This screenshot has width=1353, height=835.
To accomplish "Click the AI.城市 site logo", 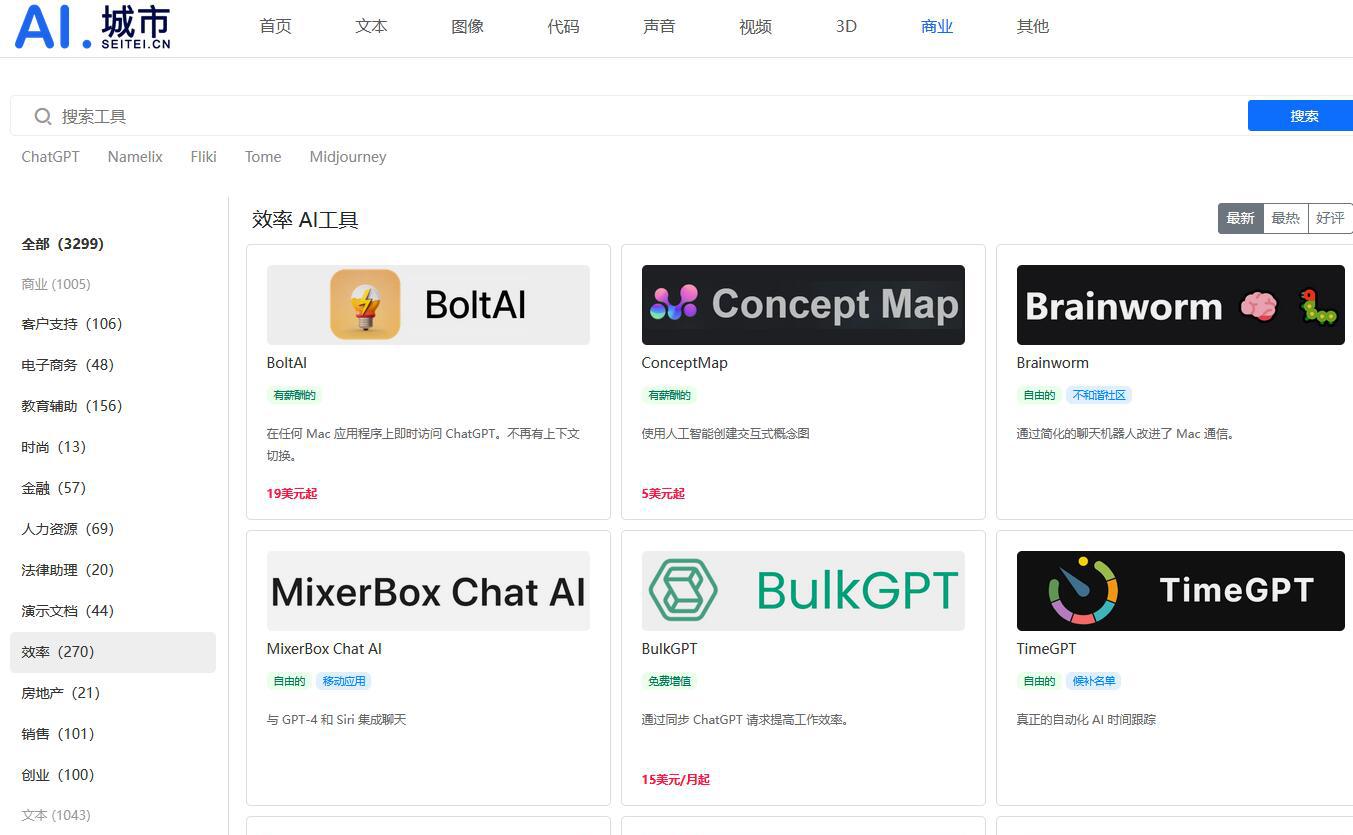I will tap(93, 27).
